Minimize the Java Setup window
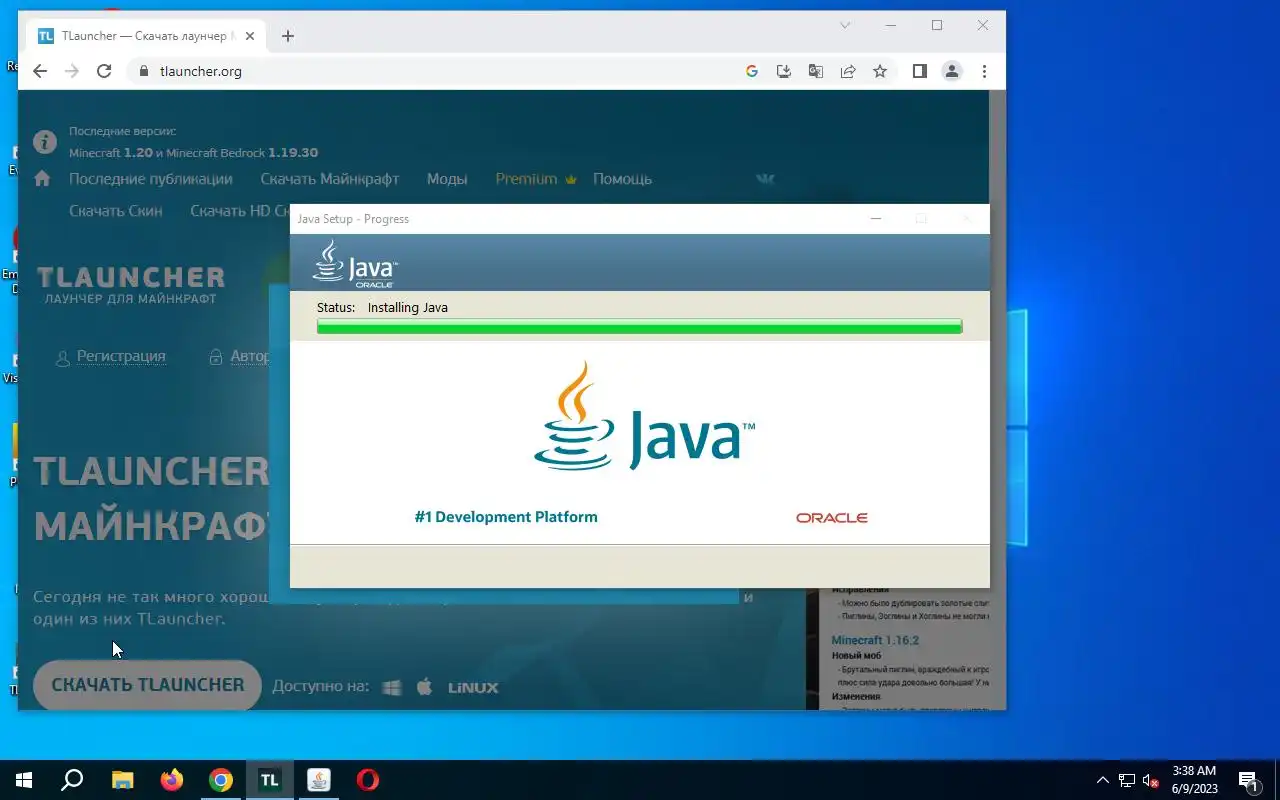The width and height of the screenshot is (1280, 800). coord(876,219)
